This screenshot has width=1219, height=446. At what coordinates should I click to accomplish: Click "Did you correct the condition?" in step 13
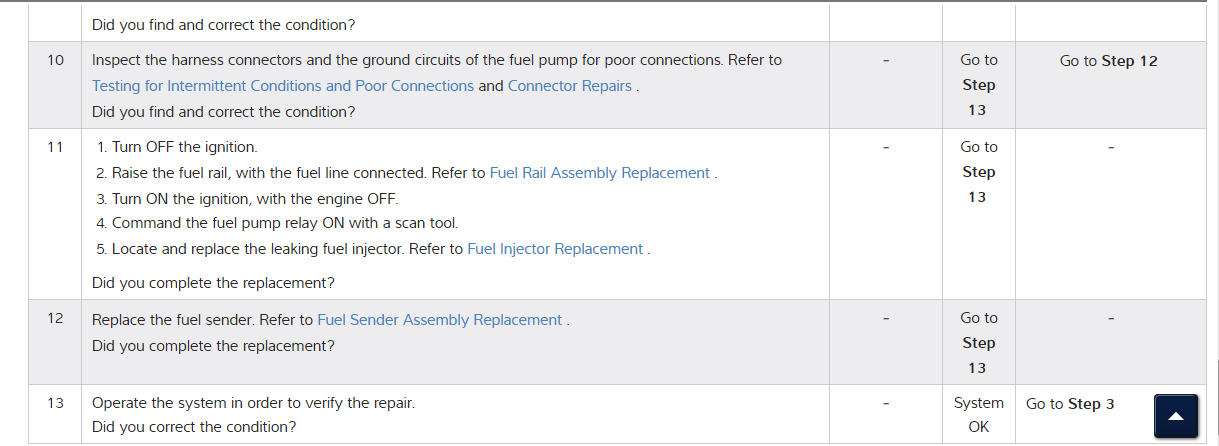(194, 427)
